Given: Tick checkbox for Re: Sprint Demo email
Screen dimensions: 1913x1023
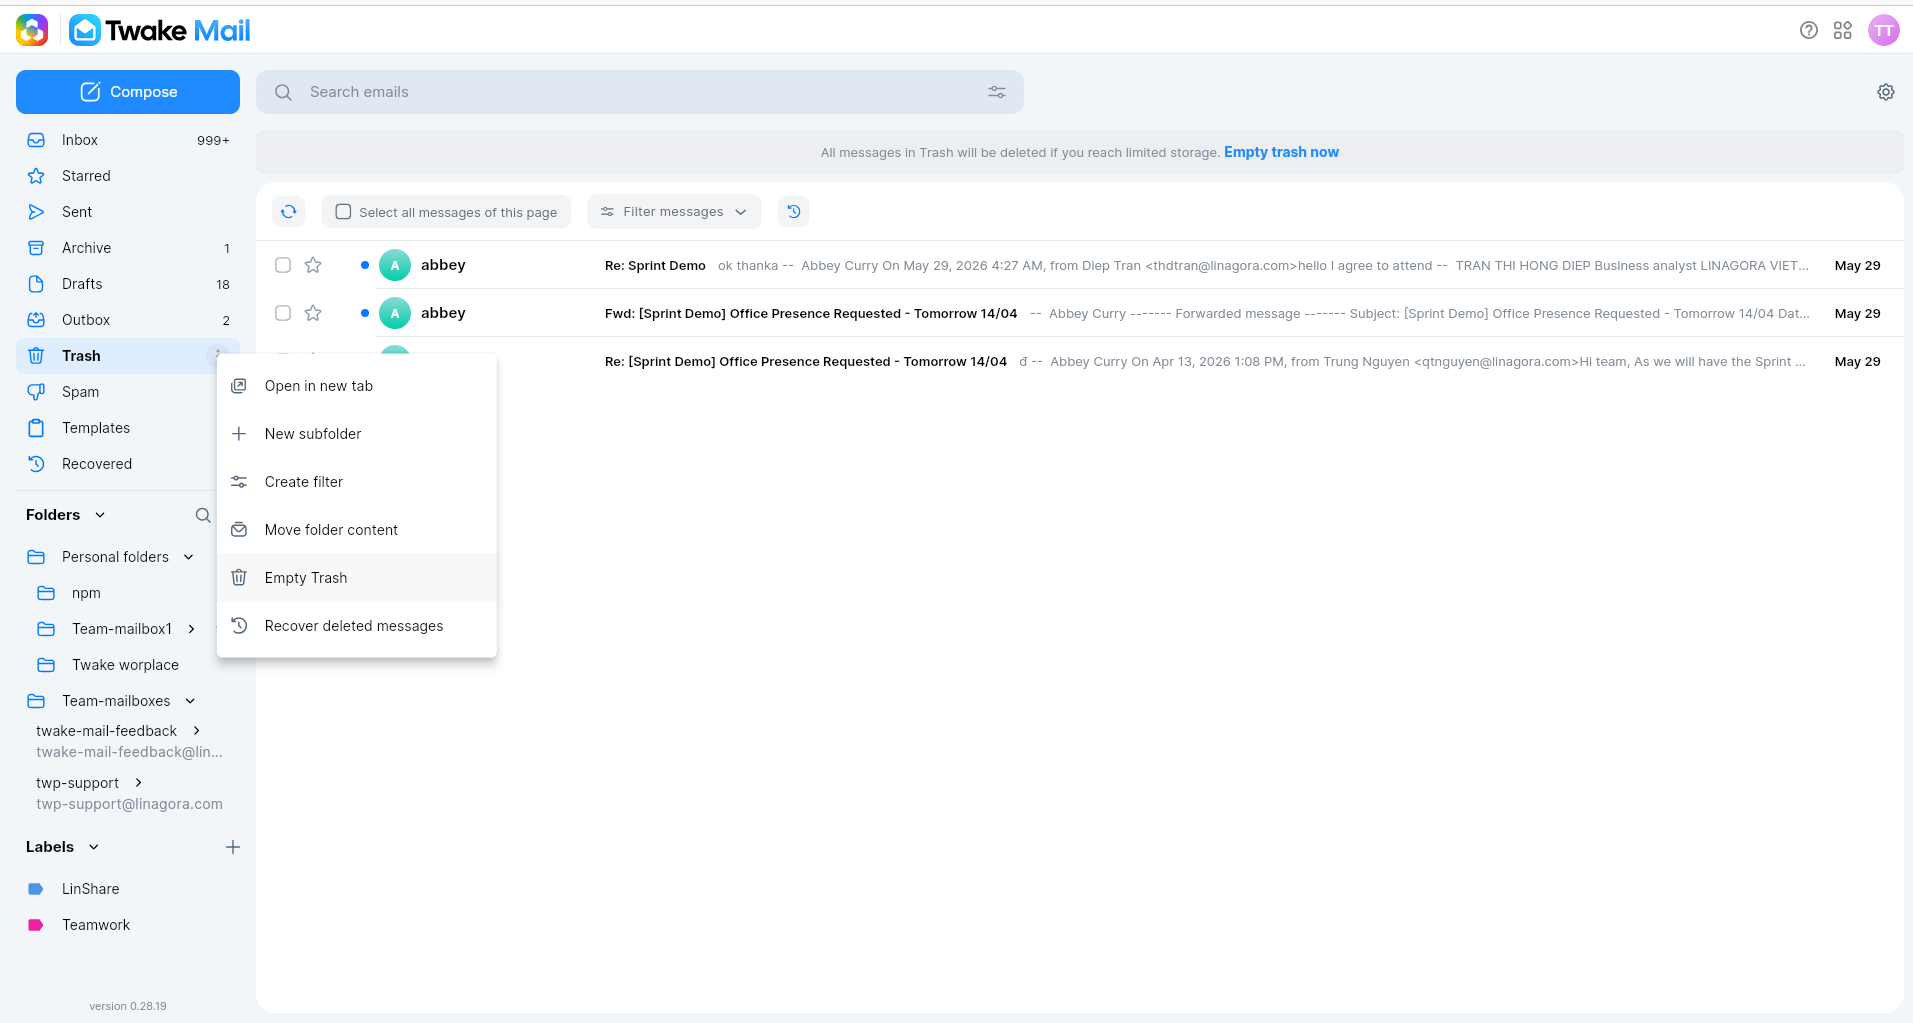Looking at the screenshot, I should pos(283,265).
